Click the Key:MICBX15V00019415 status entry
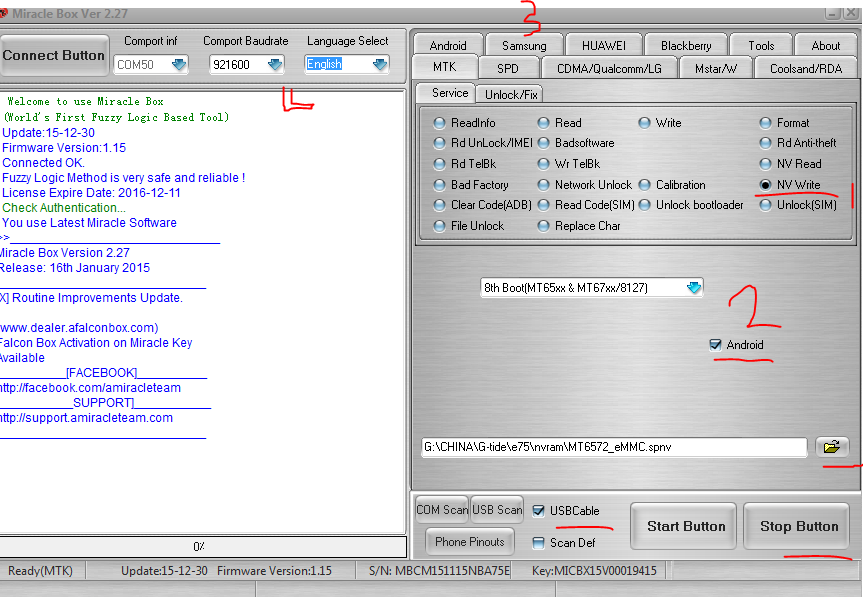This screenshot has width=863, height=597. pyautogui.click(x=594, y=571)
